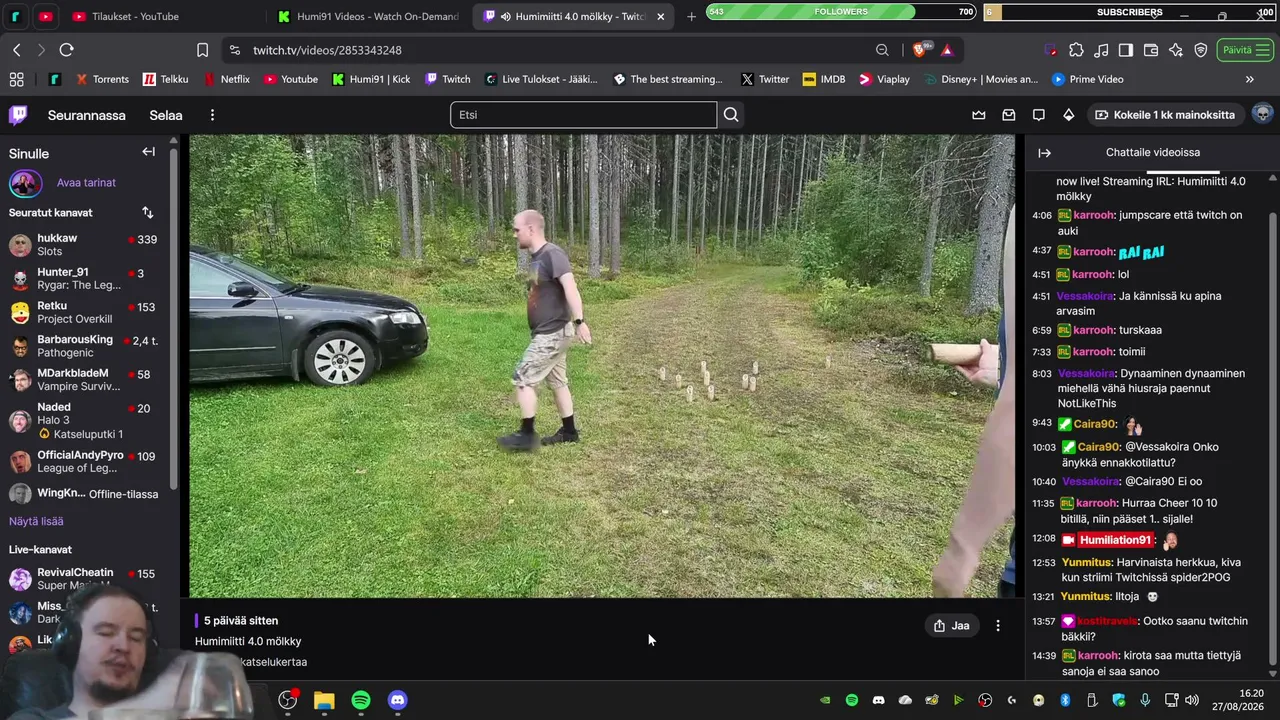Open Twitch whispers speech bubble icon

click(x=1039, y=115)
